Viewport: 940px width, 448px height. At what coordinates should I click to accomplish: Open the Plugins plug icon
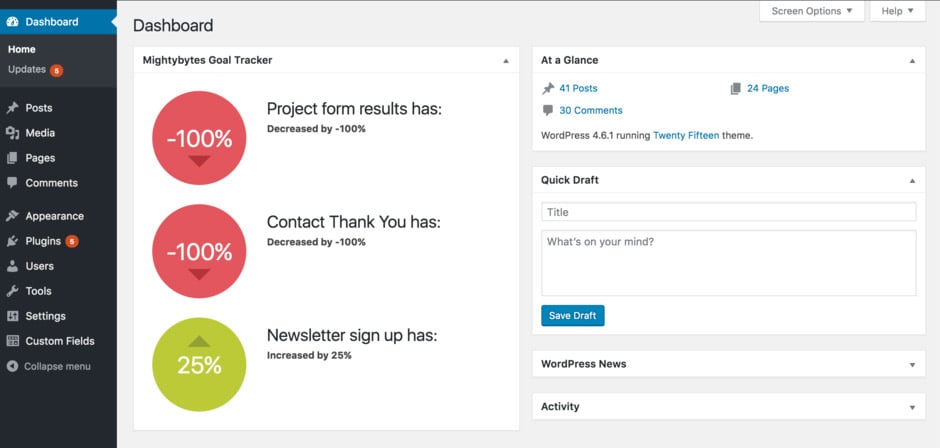pyautogui.click(x=12, y=241)
